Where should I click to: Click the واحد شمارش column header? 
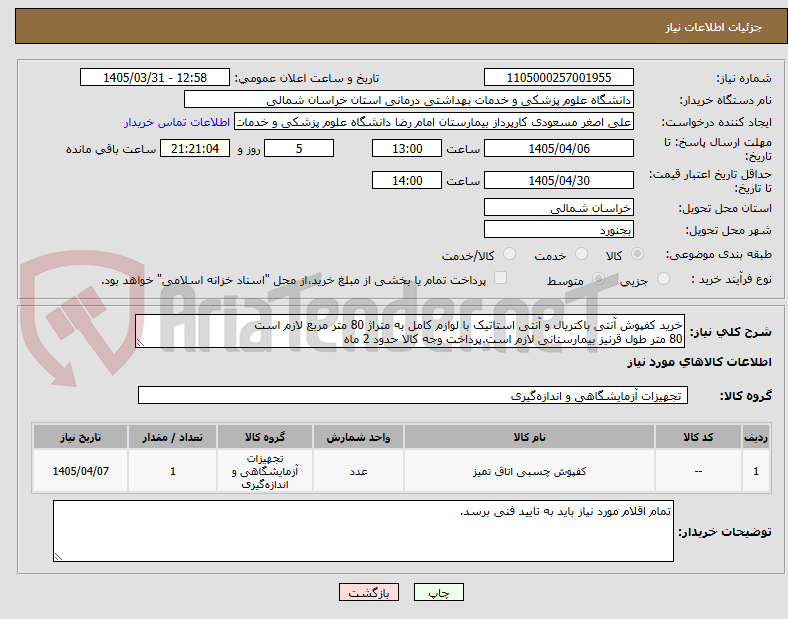[x=358, y=437]
